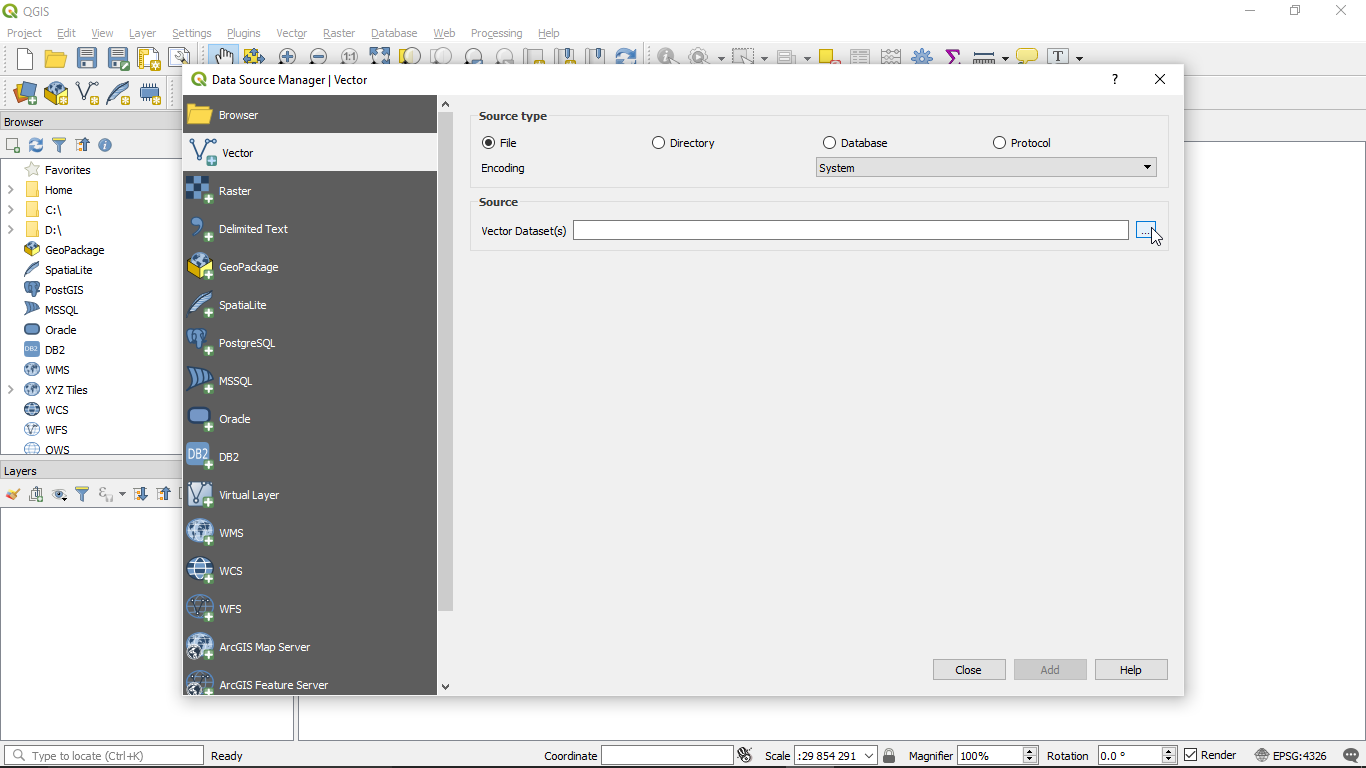Click the Zoom In magnifier icon
Viewport: 1366px width, 768px height.
pyautogui.click(x=287, y=58)
